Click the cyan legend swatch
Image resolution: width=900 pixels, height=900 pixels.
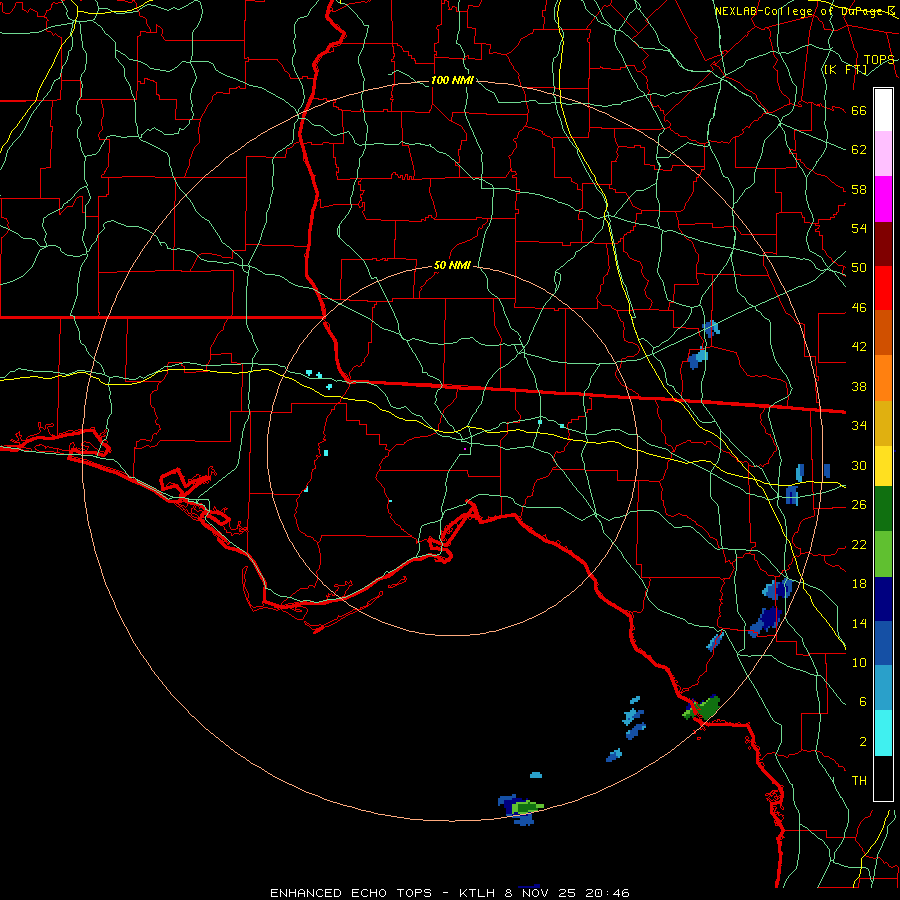tap(883, 733)
